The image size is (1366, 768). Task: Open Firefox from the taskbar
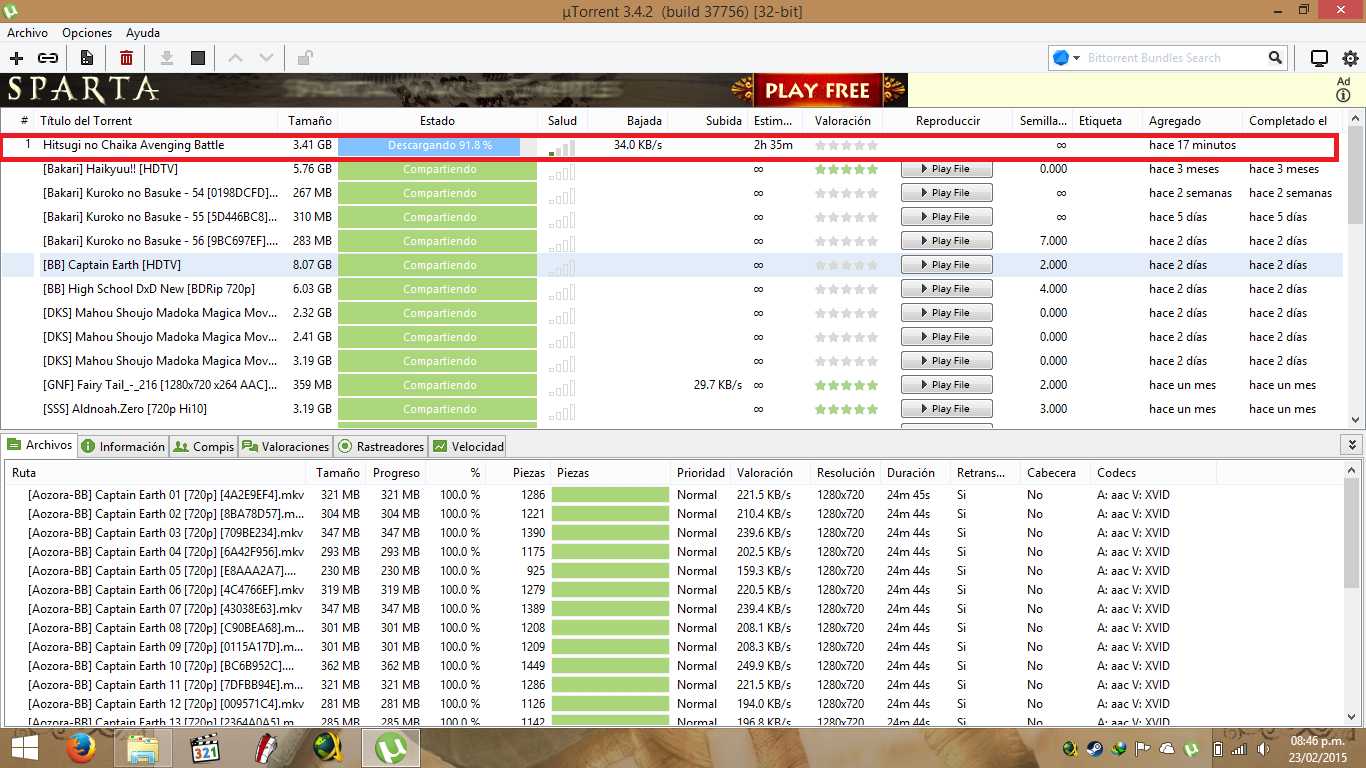click(81, 747)
